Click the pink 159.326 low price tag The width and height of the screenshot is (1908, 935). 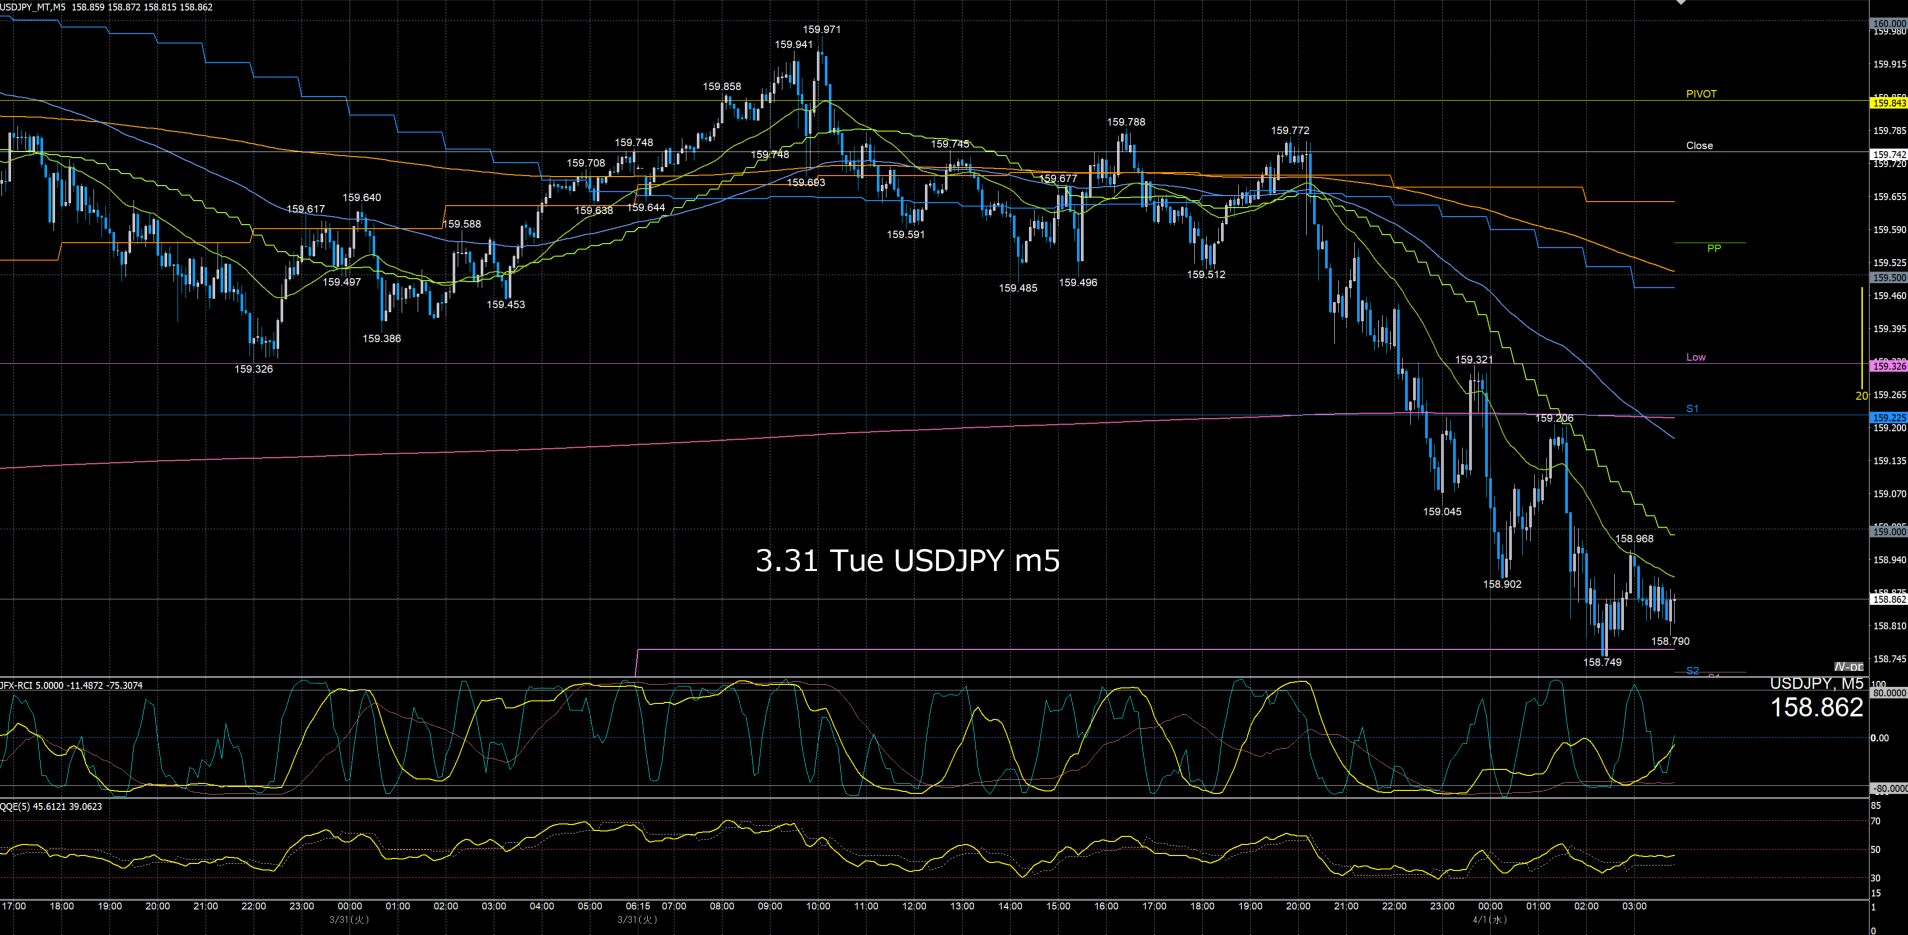[1888, 367]
